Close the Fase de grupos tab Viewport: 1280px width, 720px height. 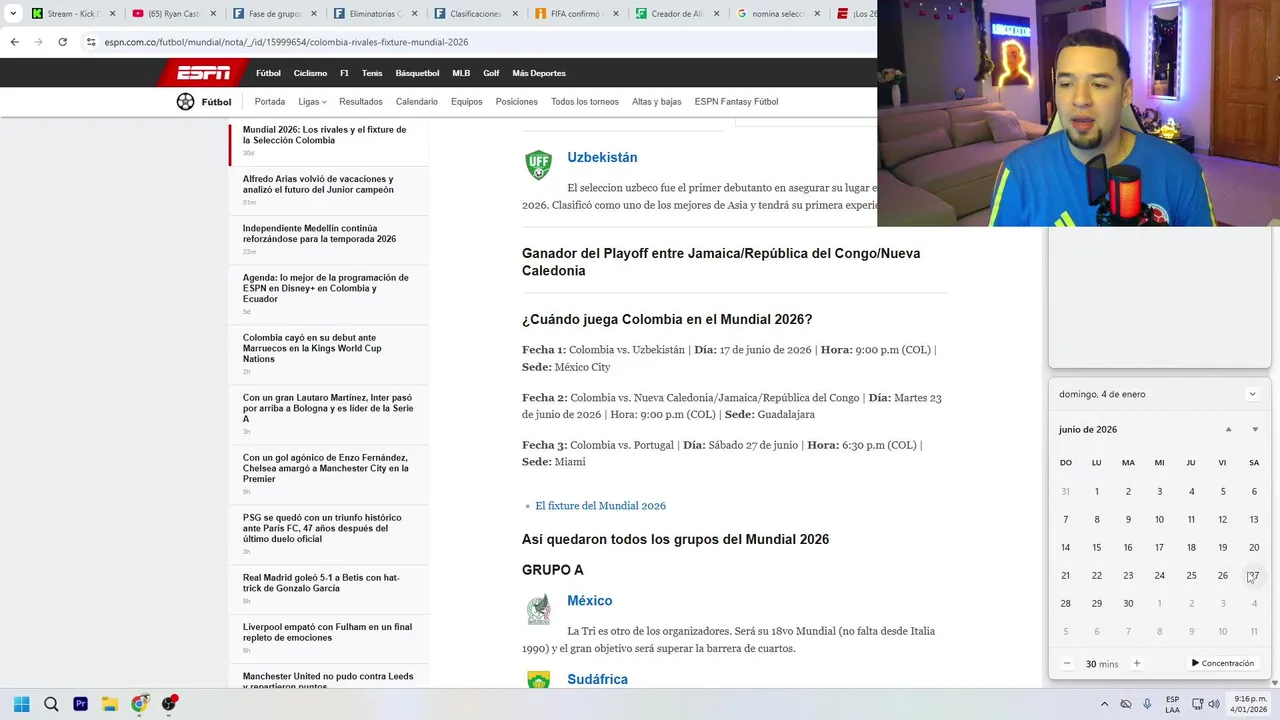[x=314, y=14]
